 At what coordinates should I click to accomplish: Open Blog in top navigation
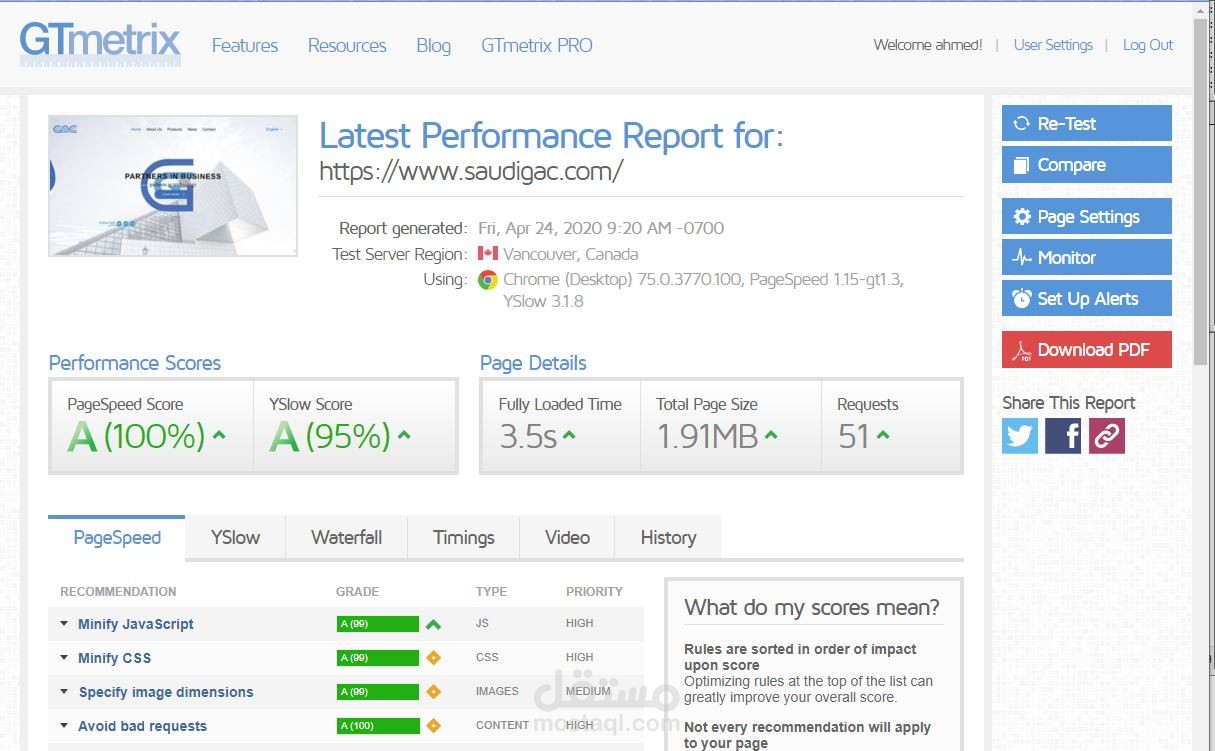pyautogui.click(x=433, y=46)
